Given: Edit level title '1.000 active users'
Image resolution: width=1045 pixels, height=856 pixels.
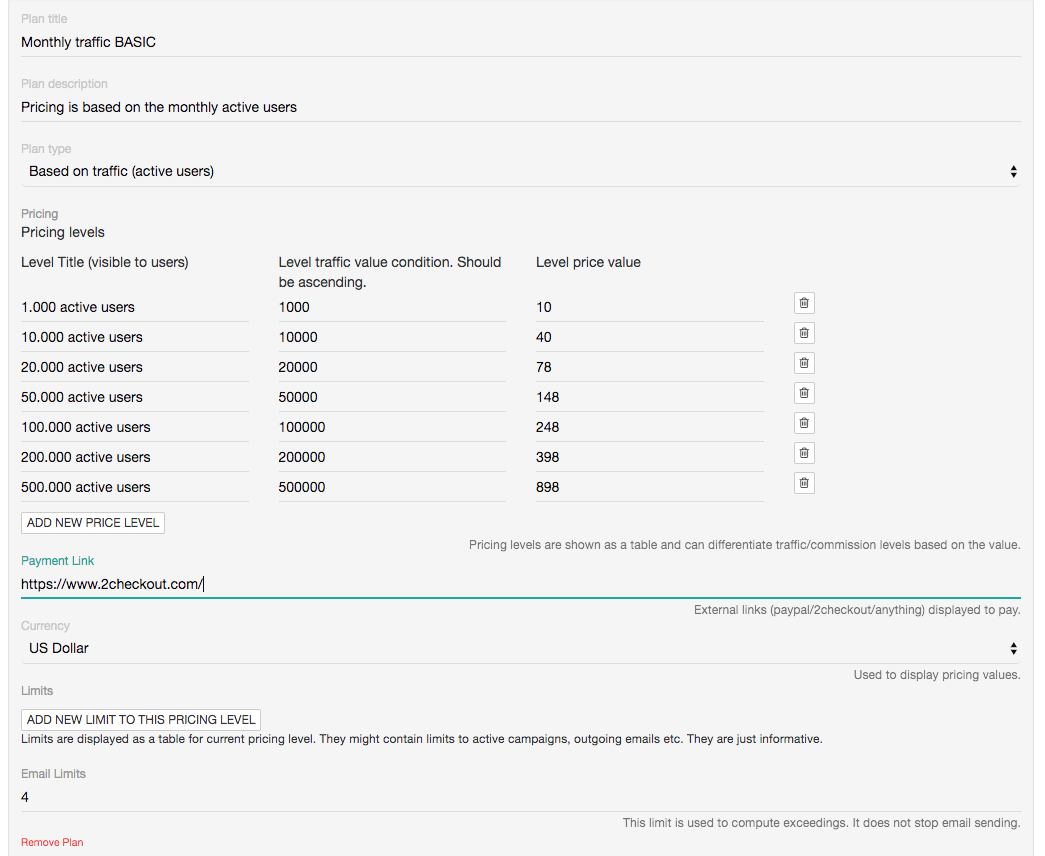Looking at the screenshot, I should (x=135, y=307).
